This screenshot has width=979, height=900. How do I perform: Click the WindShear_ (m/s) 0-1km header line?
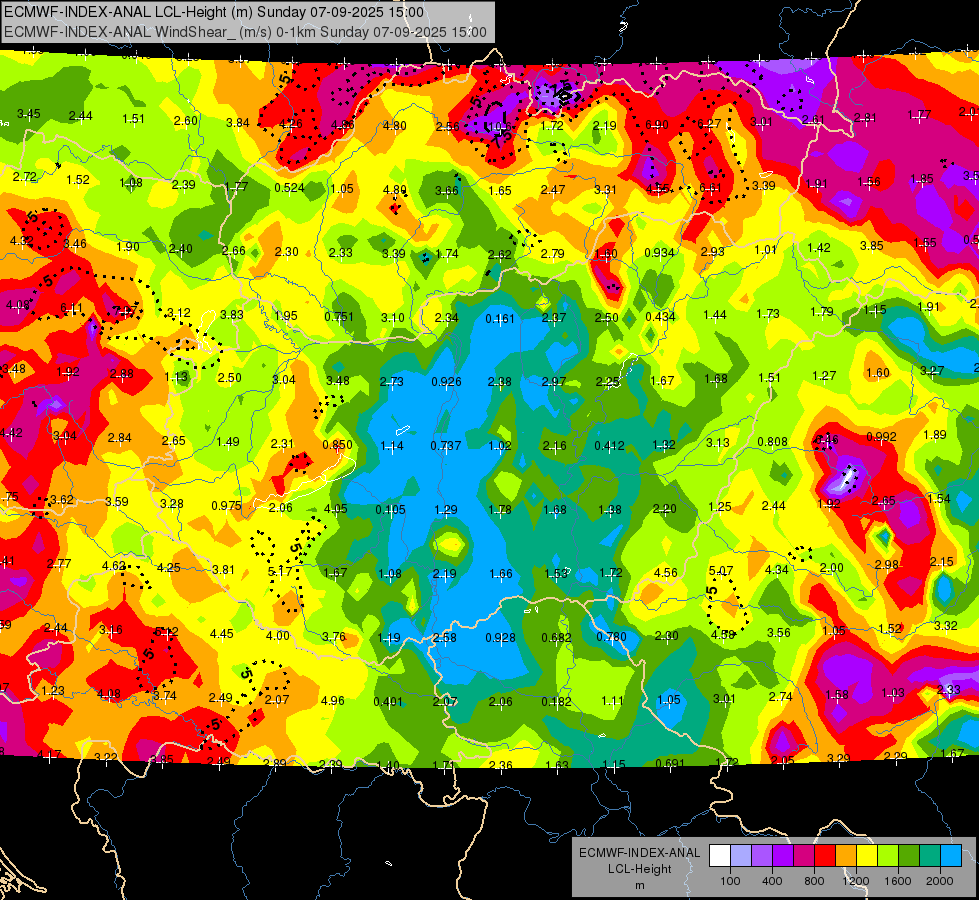[x=245, y=32]
